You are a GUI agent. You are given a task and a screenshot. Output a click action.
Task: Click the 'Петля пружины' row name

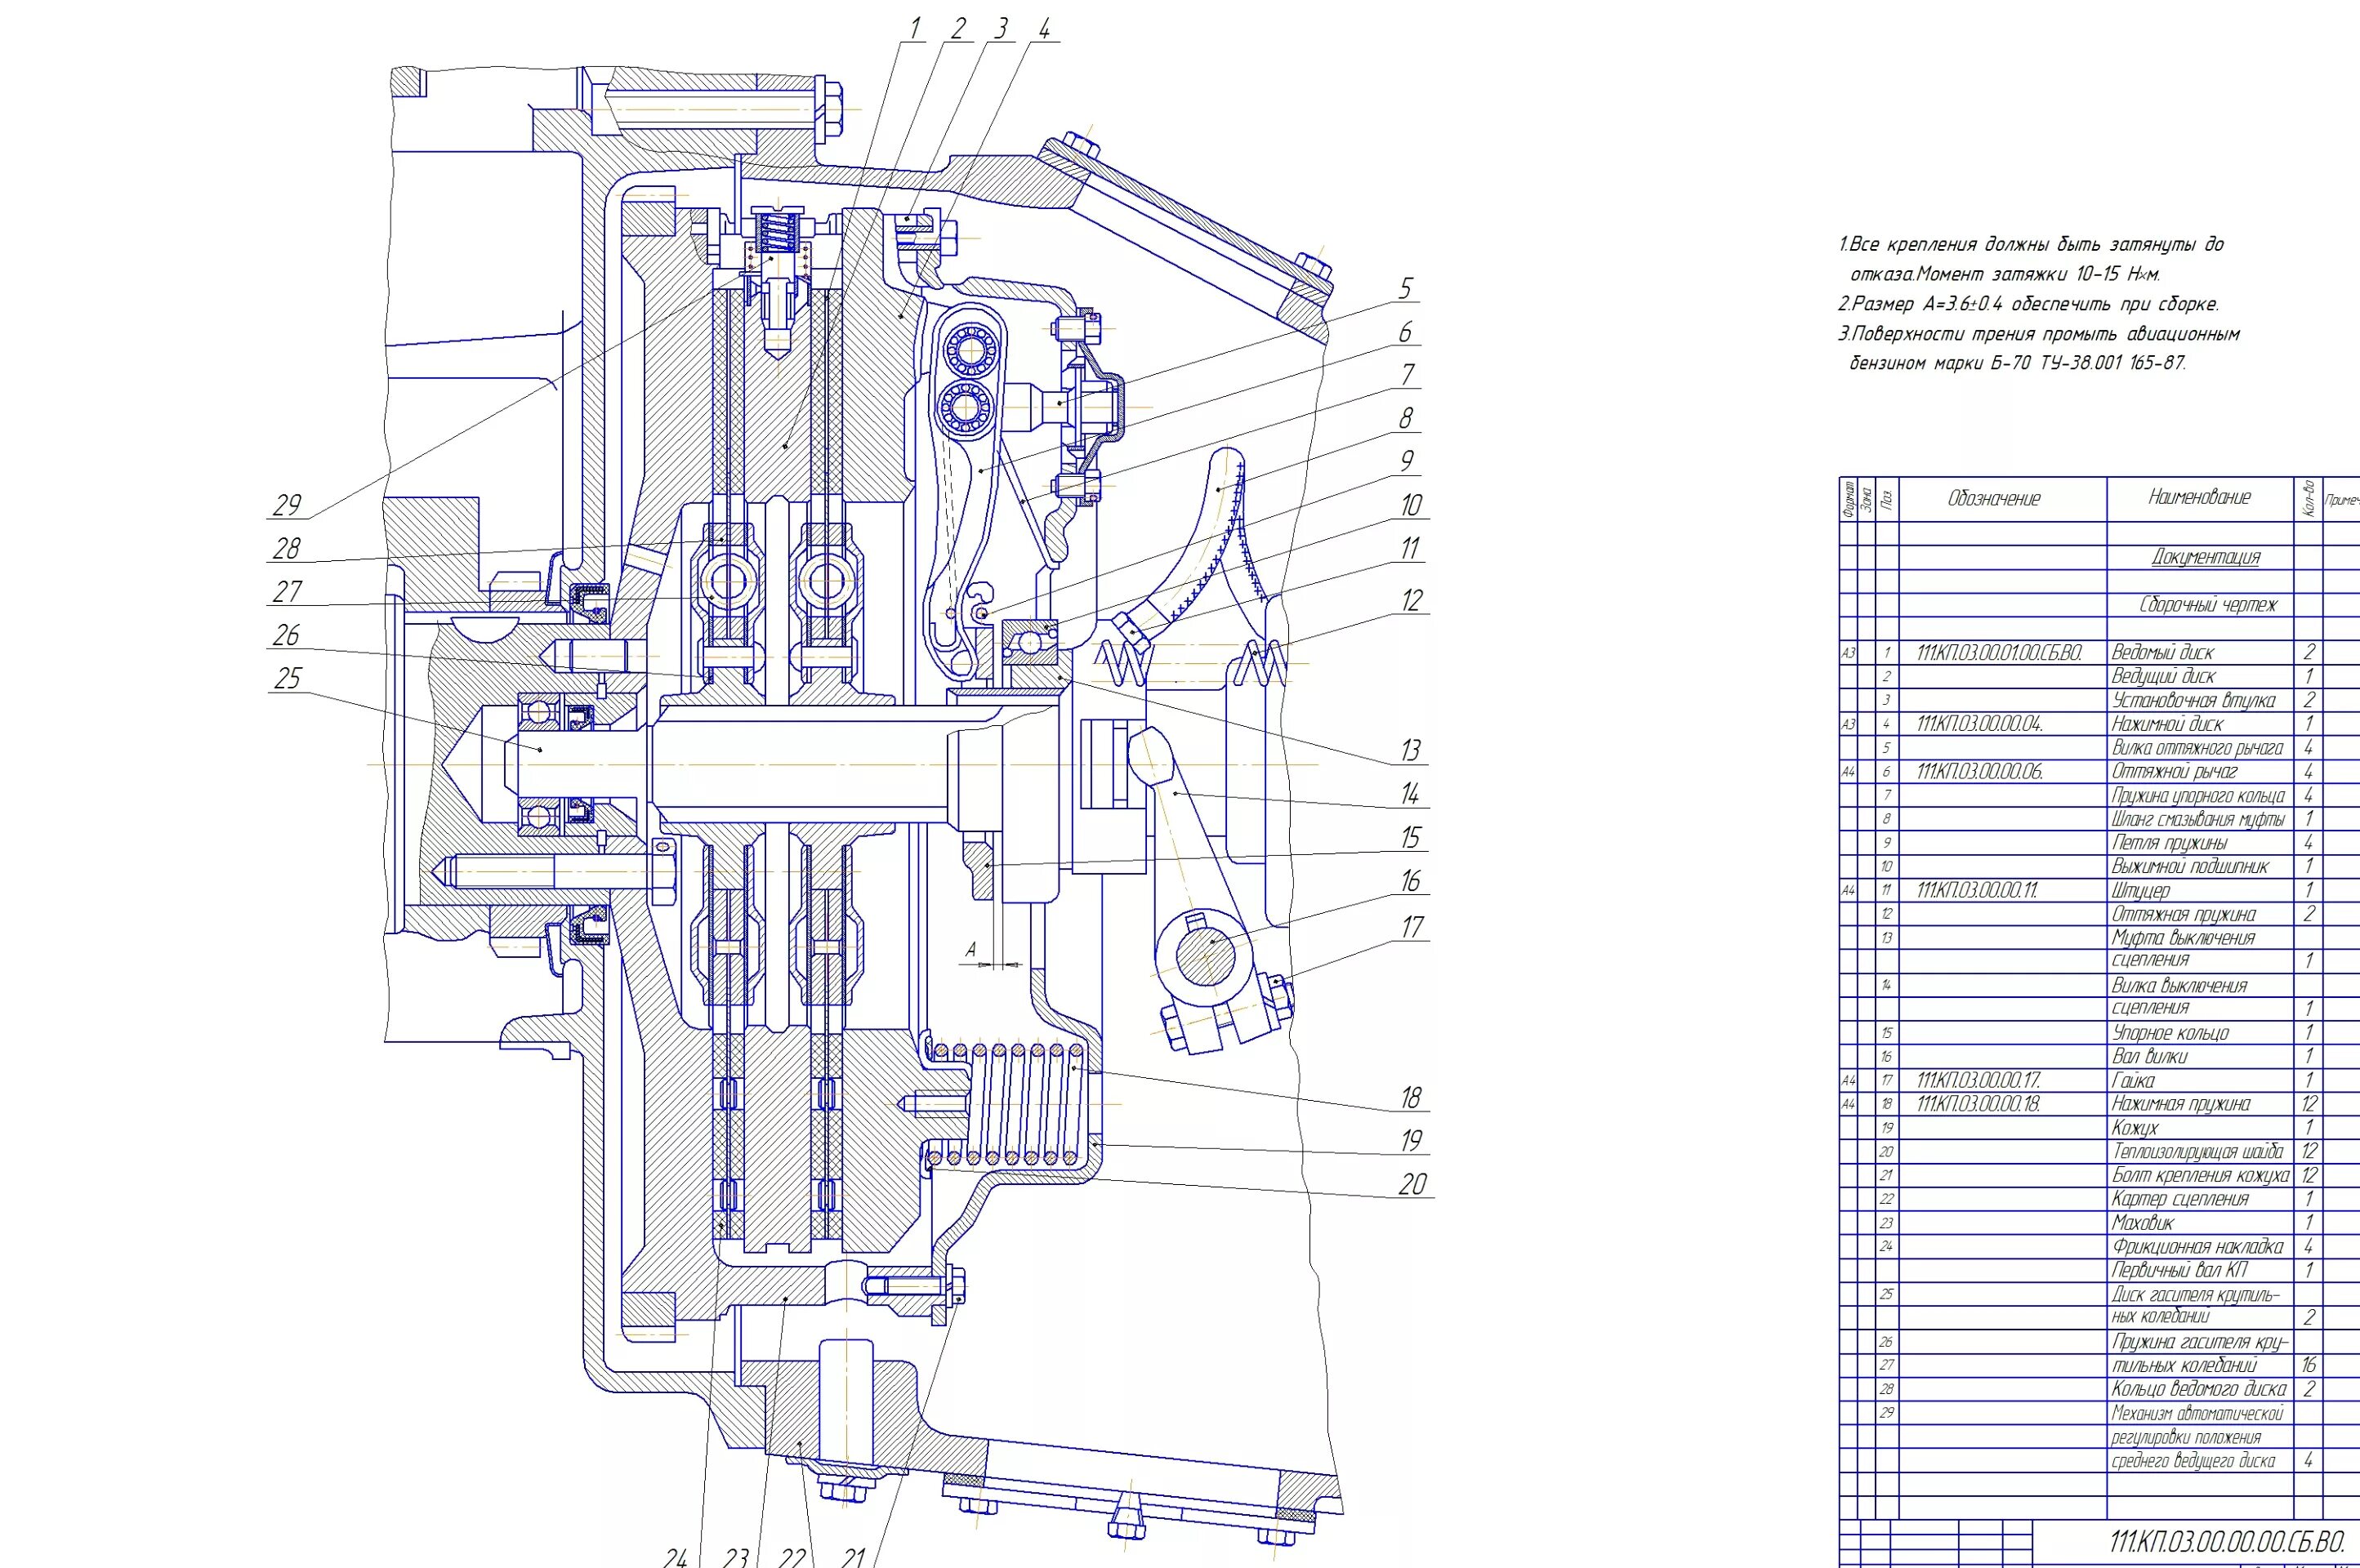2170,843
